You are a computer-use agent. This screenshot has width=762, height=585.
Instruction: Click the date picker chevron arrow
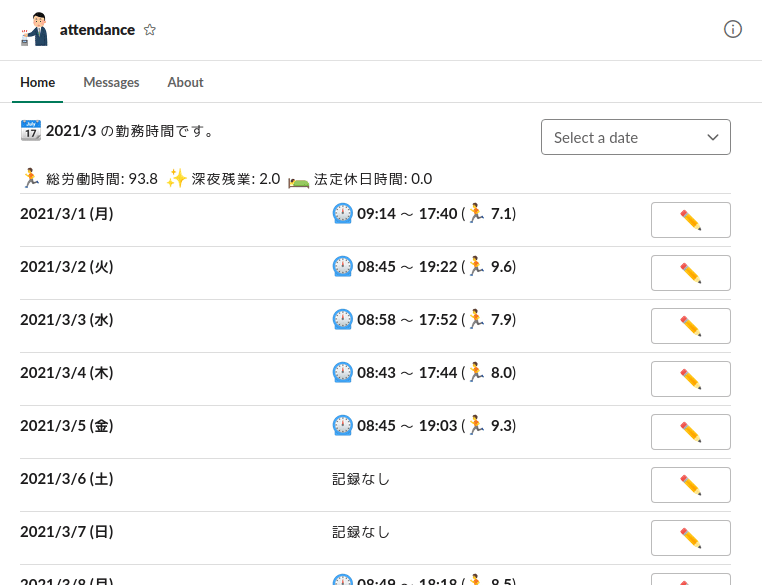coord(713,137)
